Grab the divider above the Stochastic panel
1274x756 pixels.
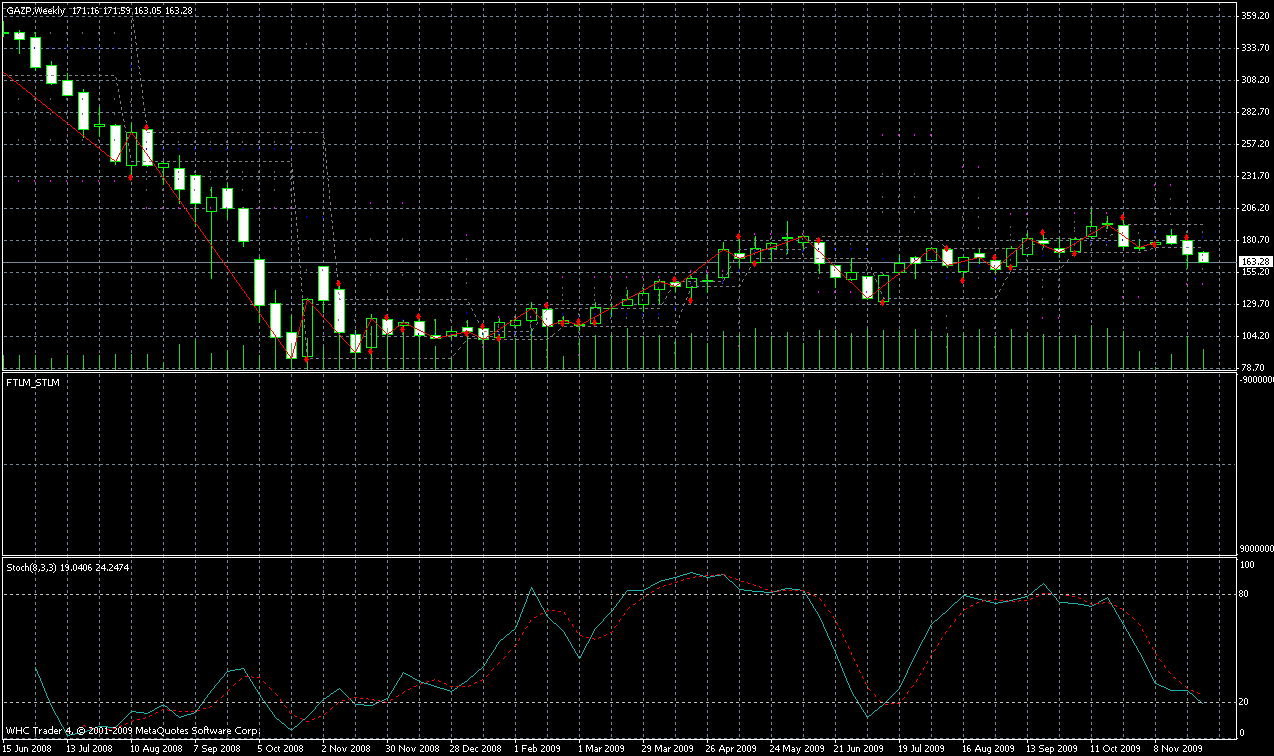620,556
